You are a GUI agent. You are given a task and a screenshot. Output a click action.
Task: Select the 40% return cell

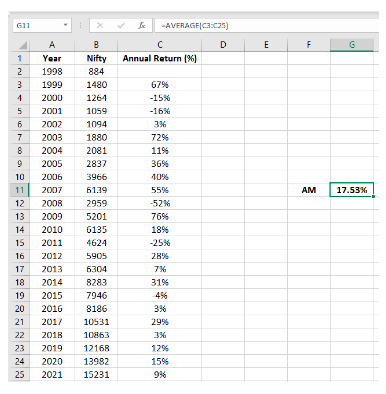click(x=160, y=177)
